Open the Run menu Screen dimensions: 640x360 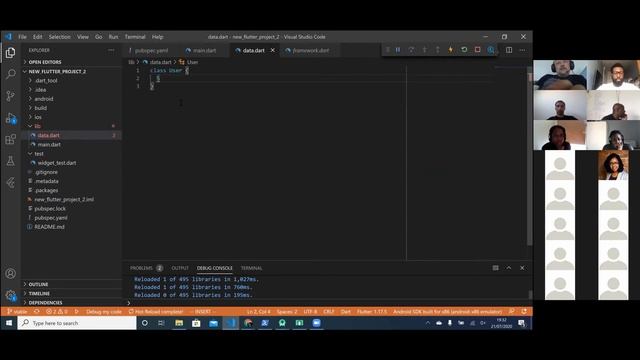tap(113, 37)
